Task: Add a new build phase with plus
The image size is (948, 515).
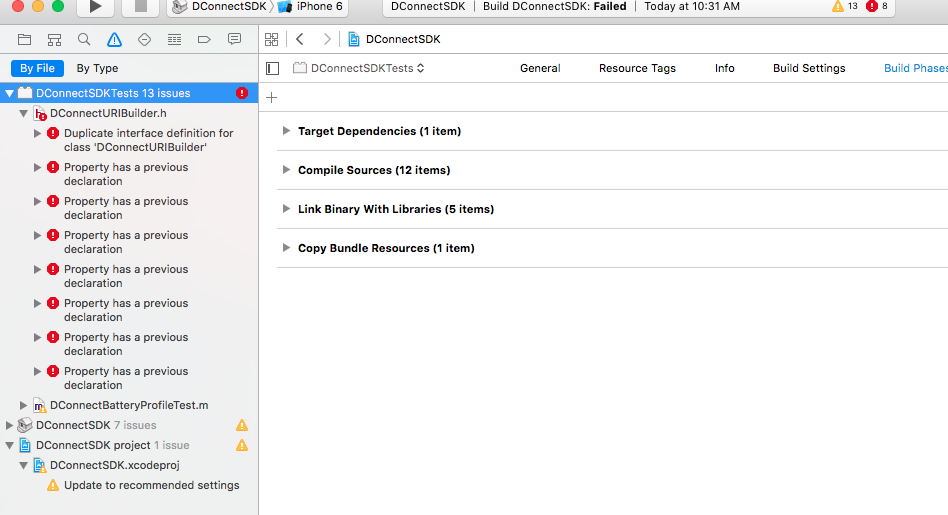Action: [x=271, y=97]
